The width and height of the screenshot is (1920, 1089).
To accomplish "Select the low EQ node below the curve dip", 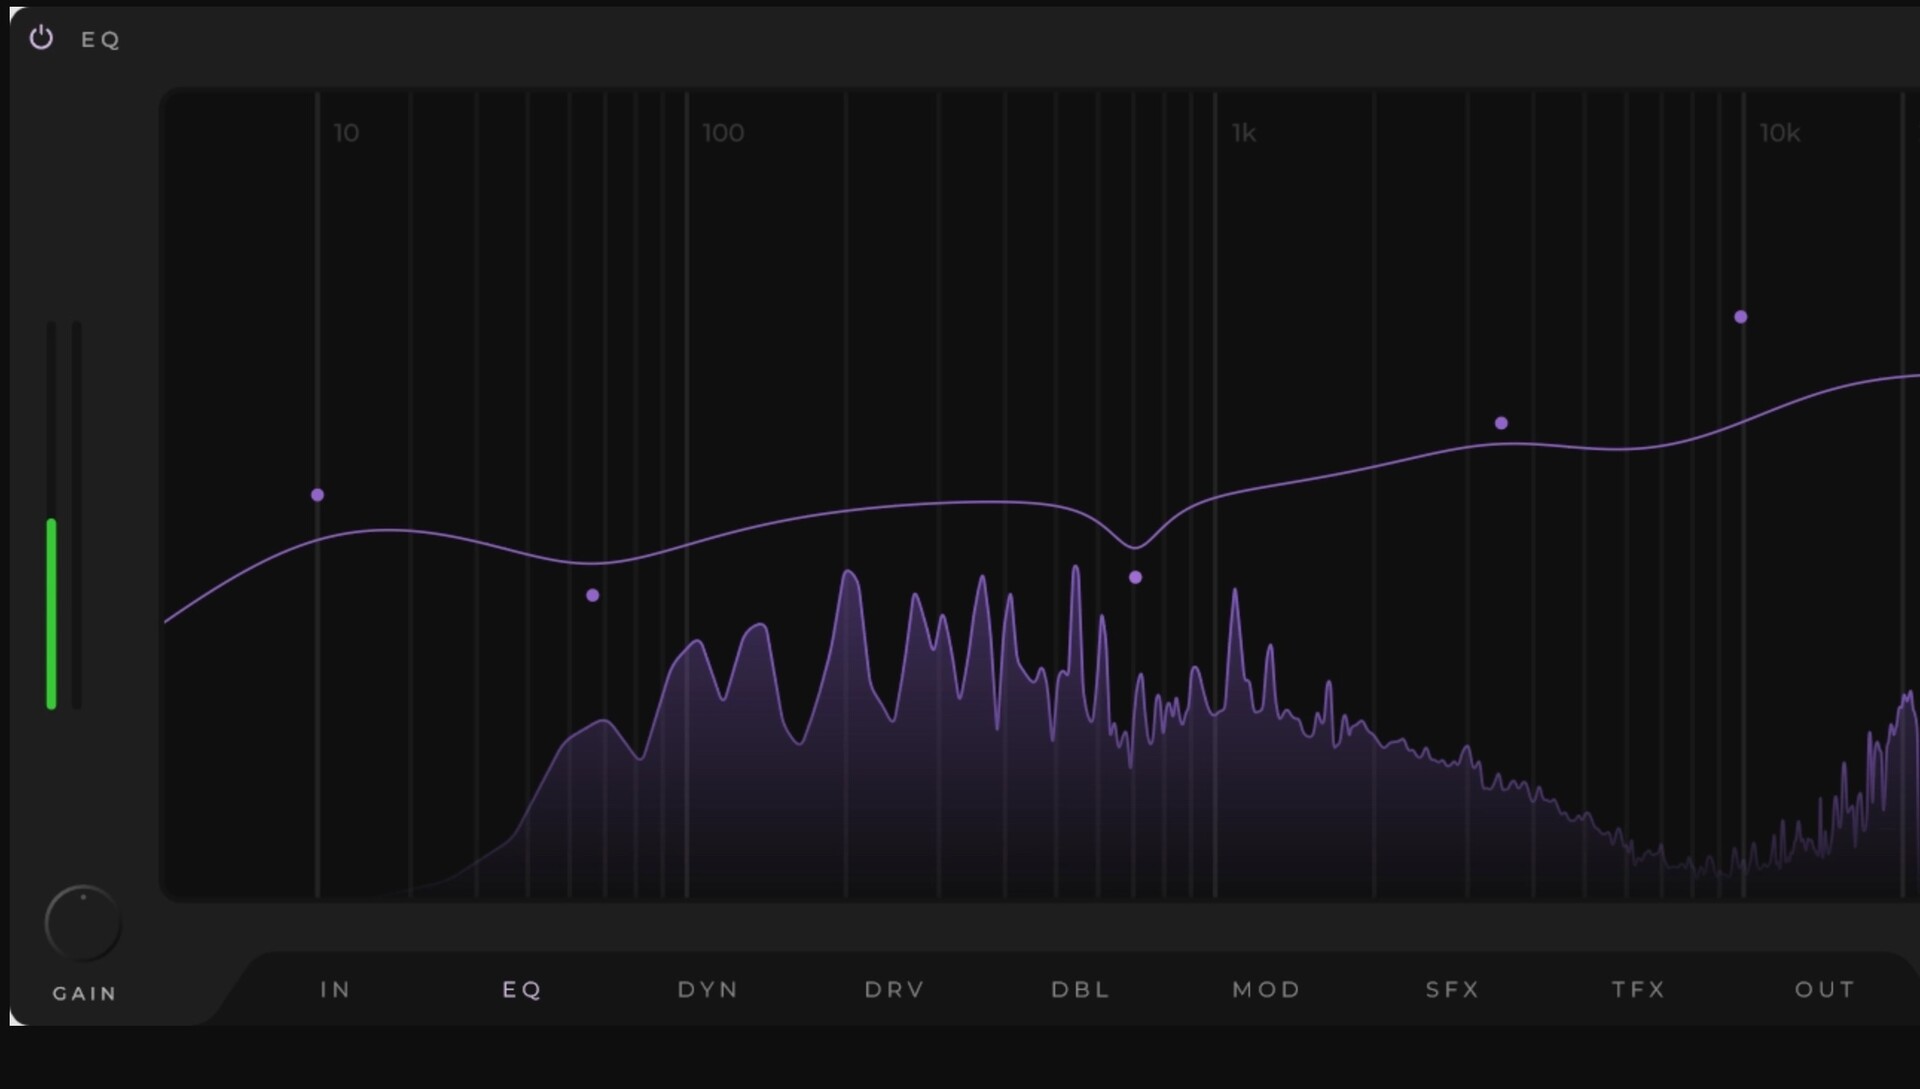I will point(593,595).
